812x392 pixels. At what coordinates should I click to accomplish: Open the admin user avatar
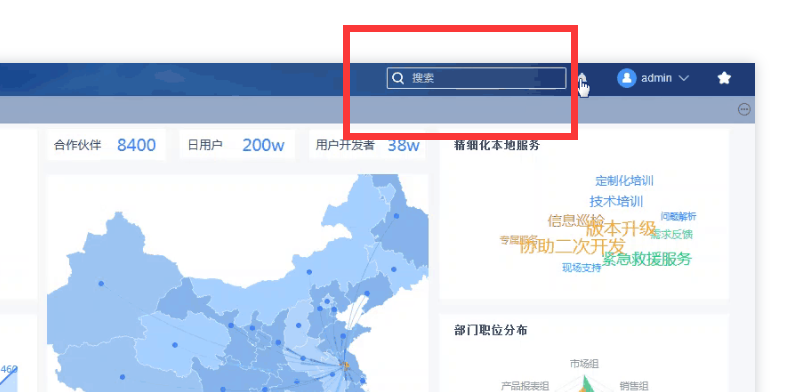pos(627,78)
